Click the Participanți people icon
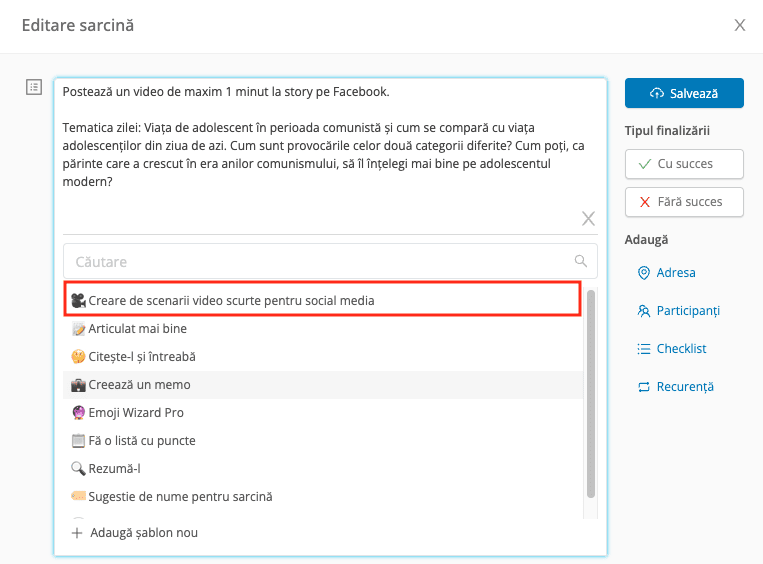Viewport: 763px width, 564px height. [x=643, y=310]
